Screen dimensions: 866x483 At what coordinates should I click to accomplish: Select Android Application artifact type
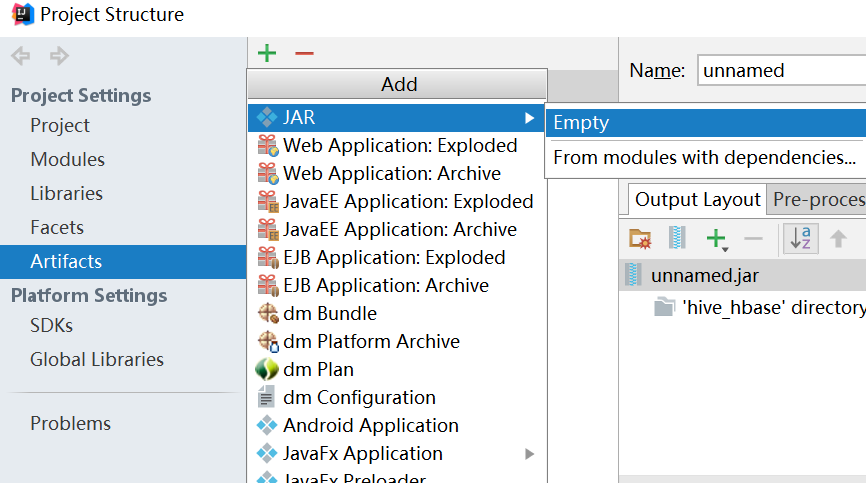pos(396,426)
